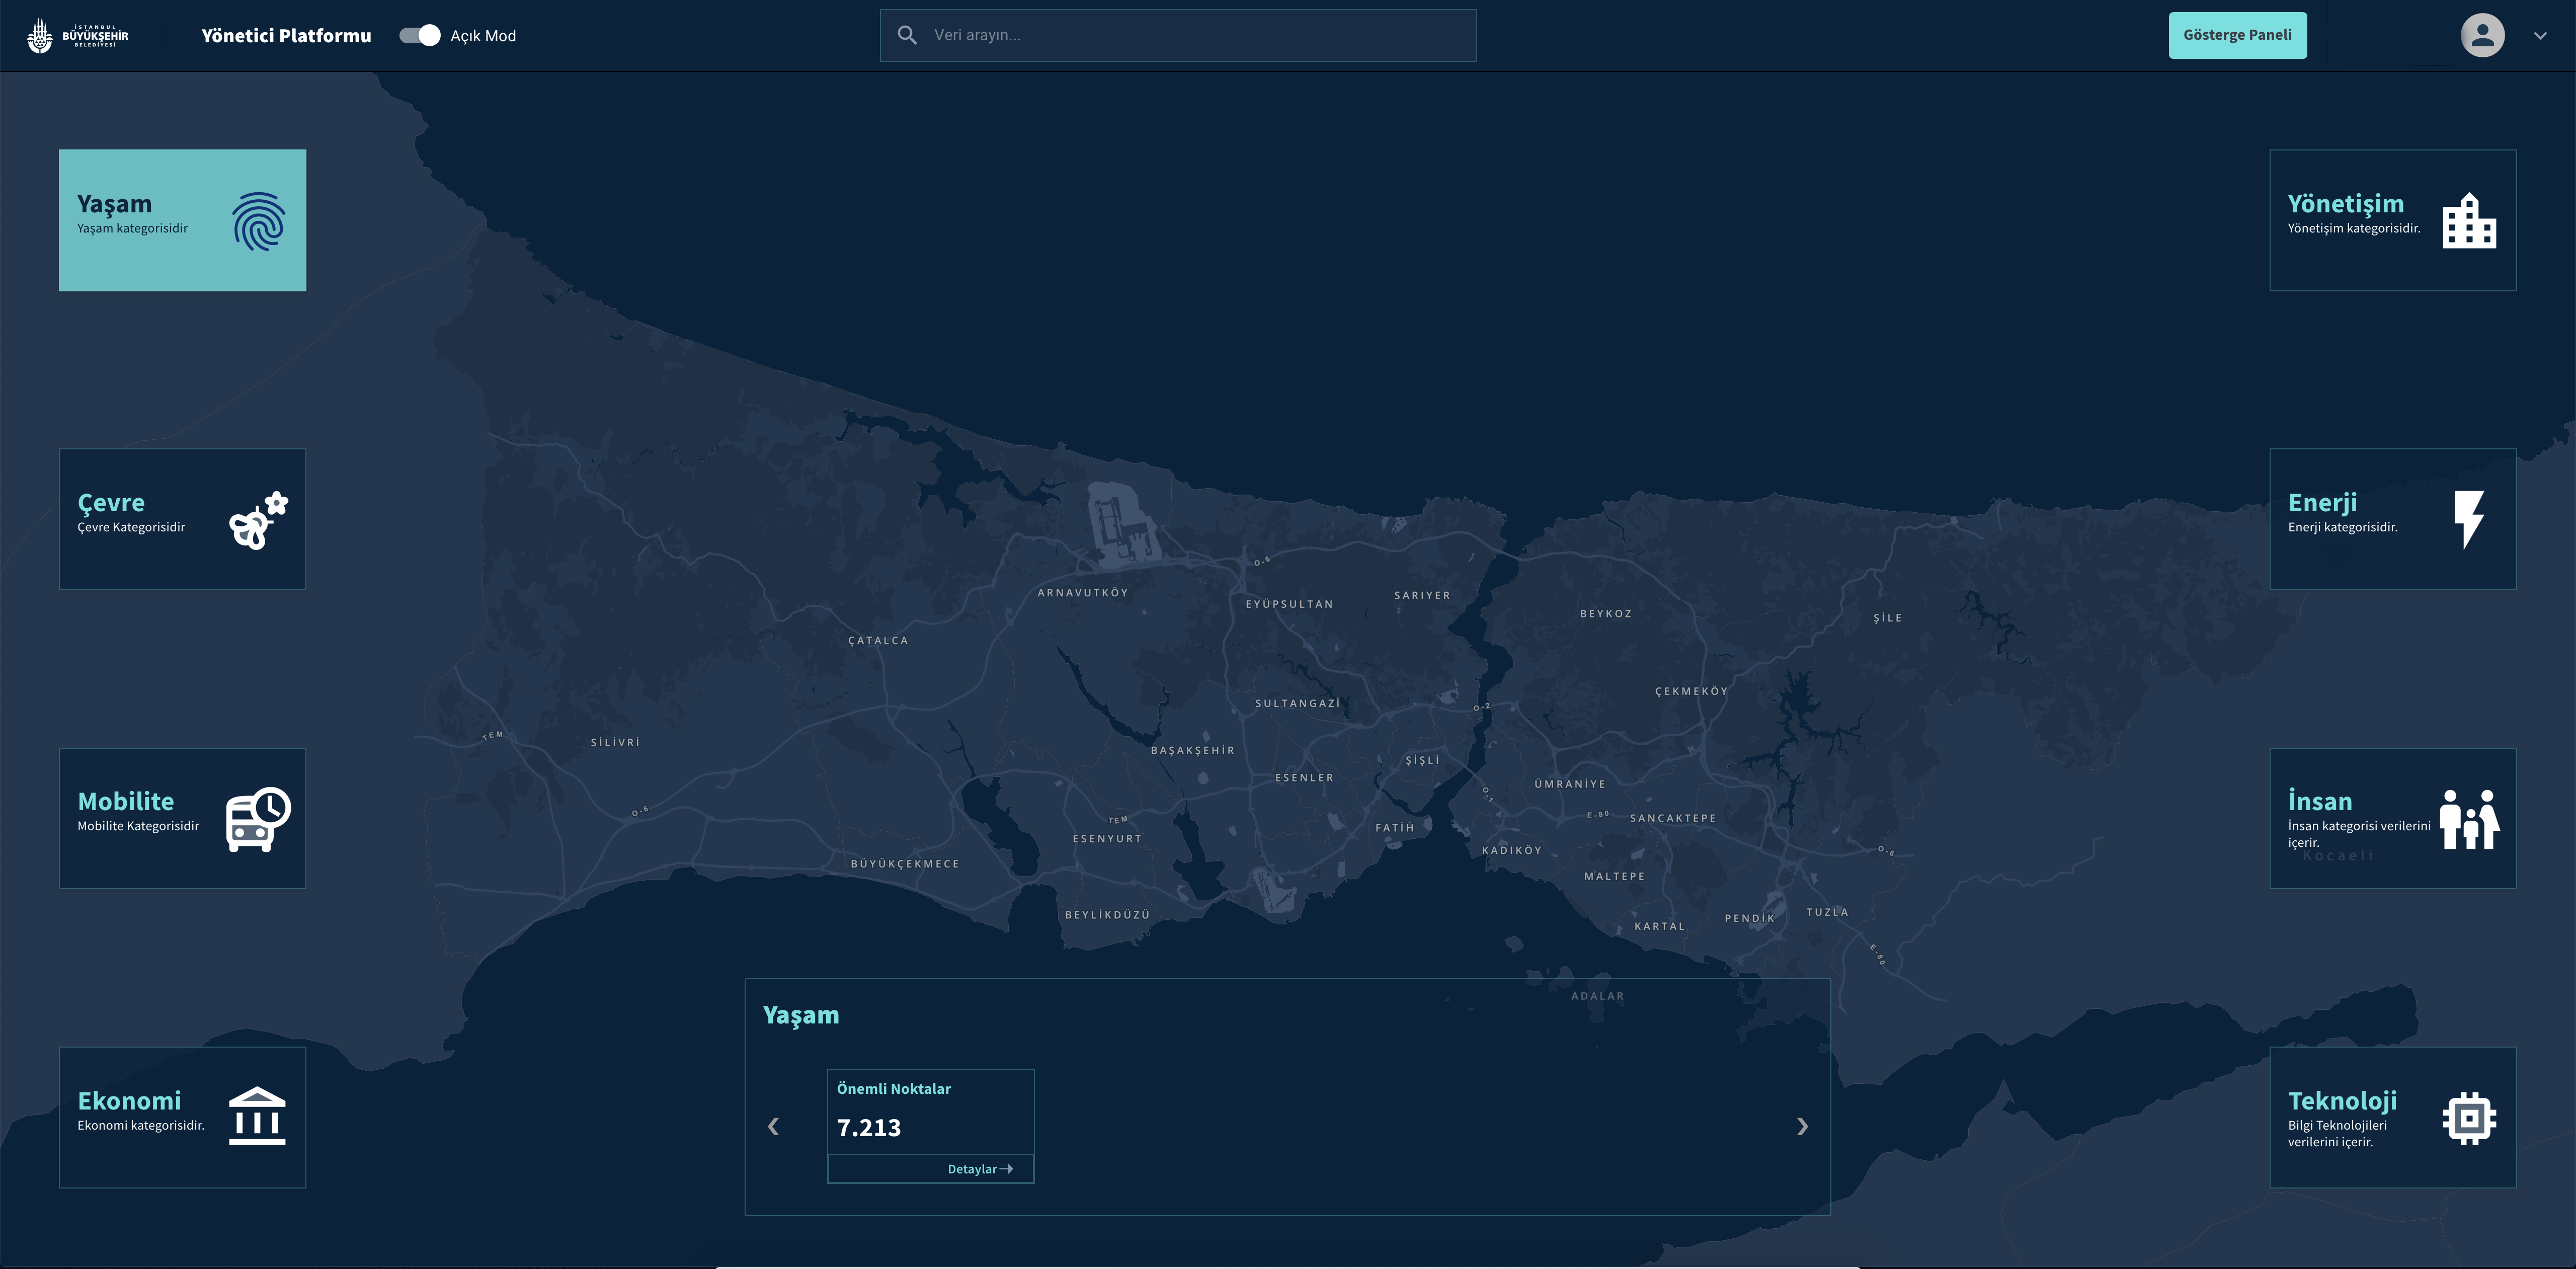
Task: Click the Istanbul Büyükşehir Belediyesi logo
Action: [x=78, y=36]
